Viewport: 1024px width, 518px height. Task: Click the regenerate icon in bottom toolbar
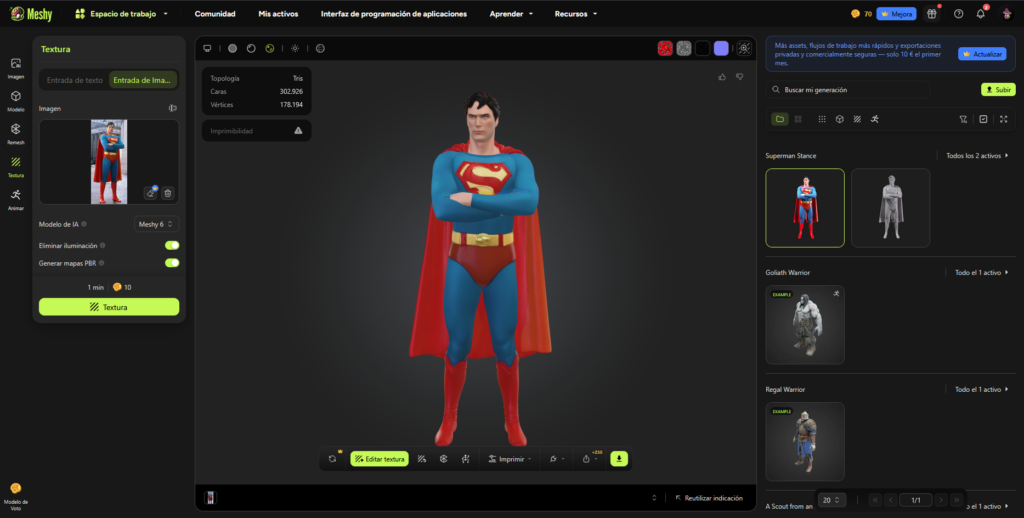pyautogui.click(x=332, y=459)
